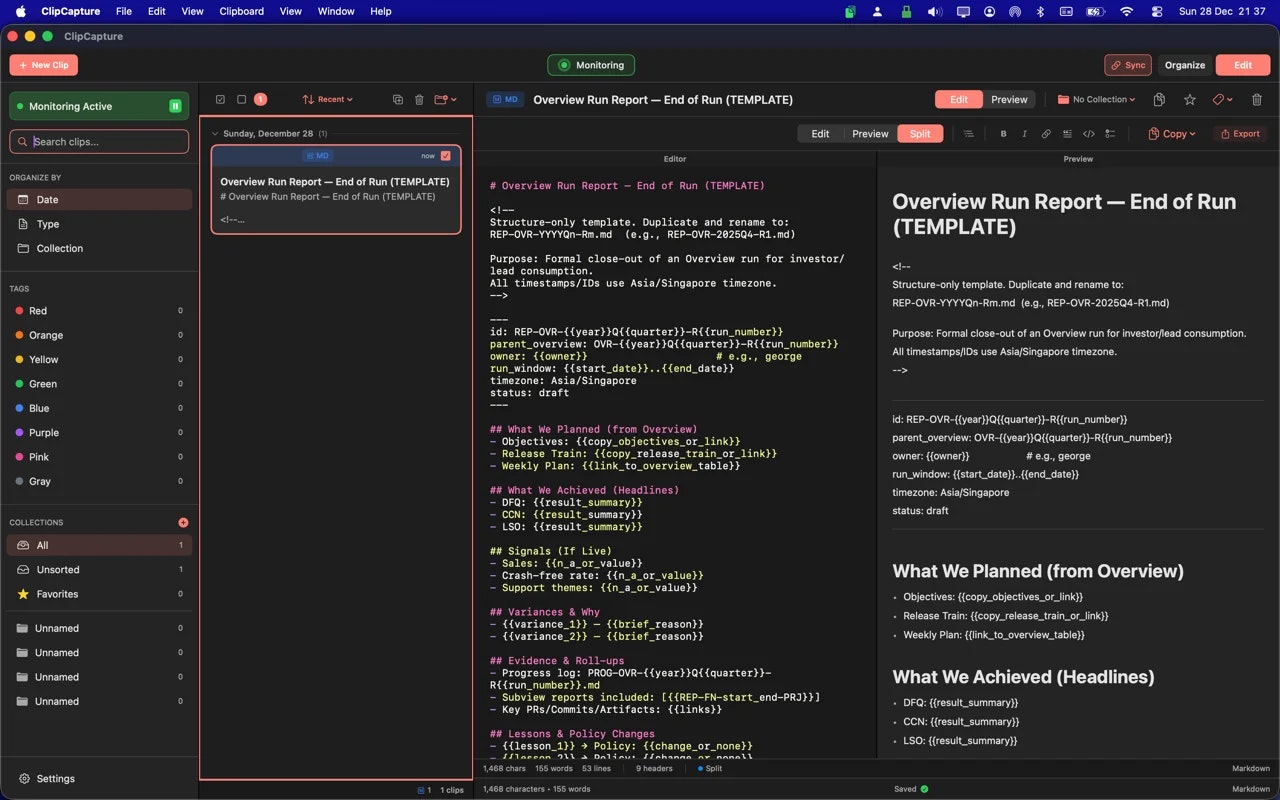The width and height of the screenshot is (1280, 800).
Task: Click the trash icon beside the sort control
Action: (x=419, y=99)
